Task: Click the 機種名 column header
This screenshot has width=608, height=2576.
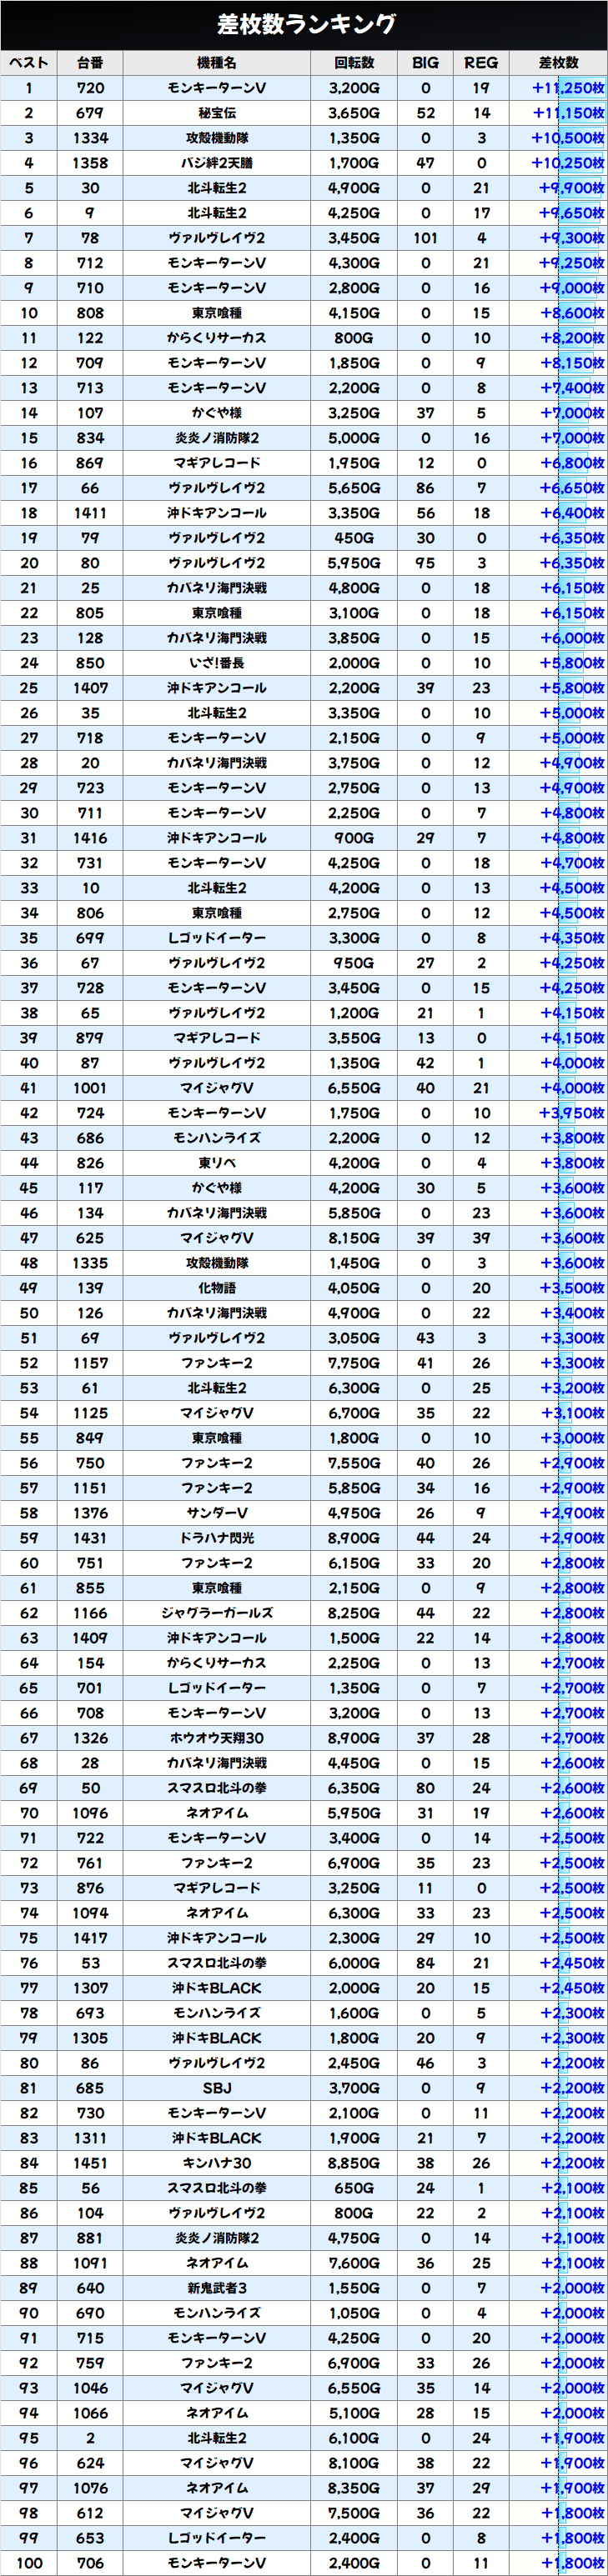Action: click(x=216, y=63)
